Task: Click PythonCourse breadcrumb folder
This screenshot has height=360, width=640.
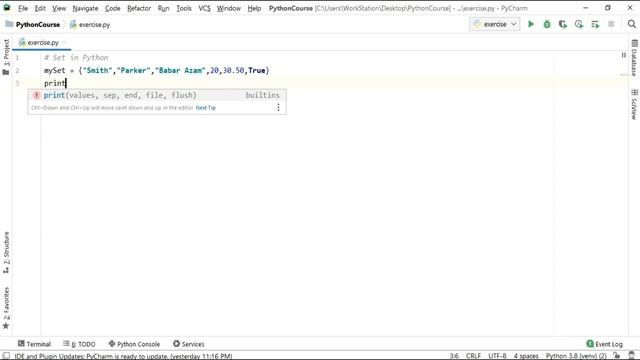Action: point(33,24)
